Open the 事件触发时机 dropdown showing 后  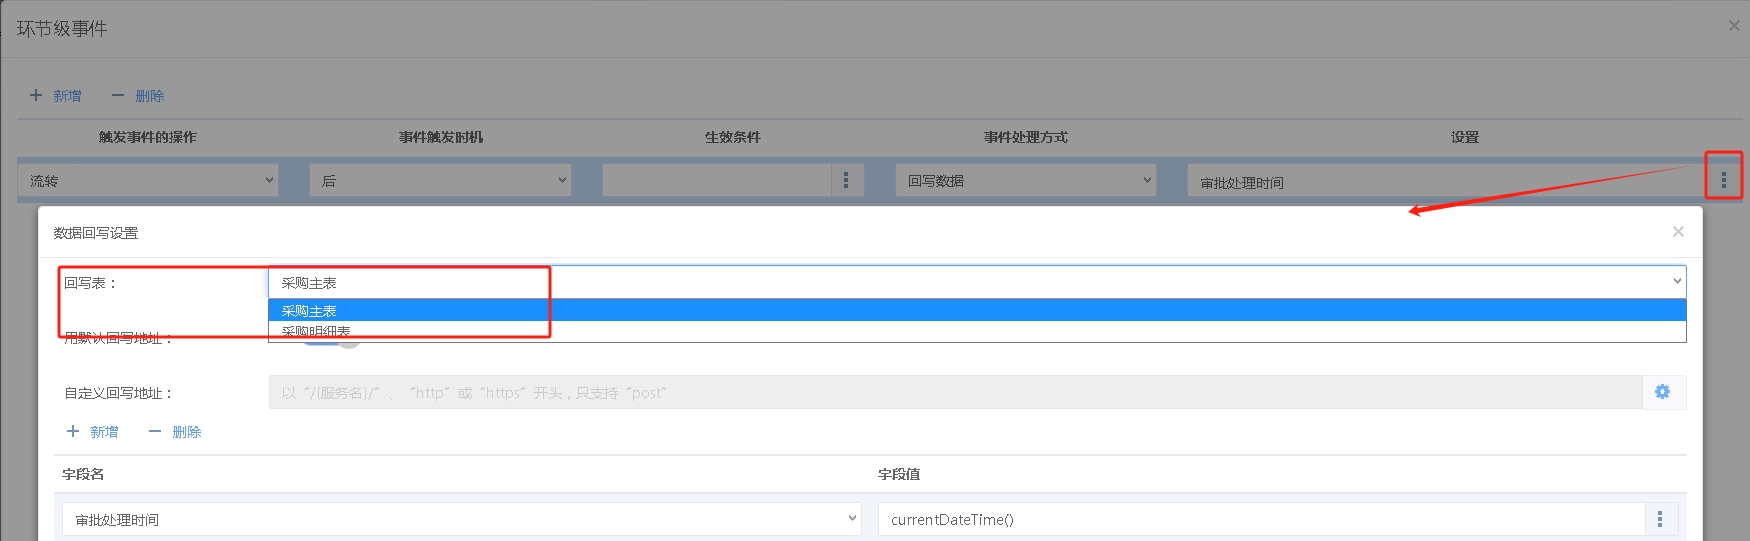[x=440, y=181]
